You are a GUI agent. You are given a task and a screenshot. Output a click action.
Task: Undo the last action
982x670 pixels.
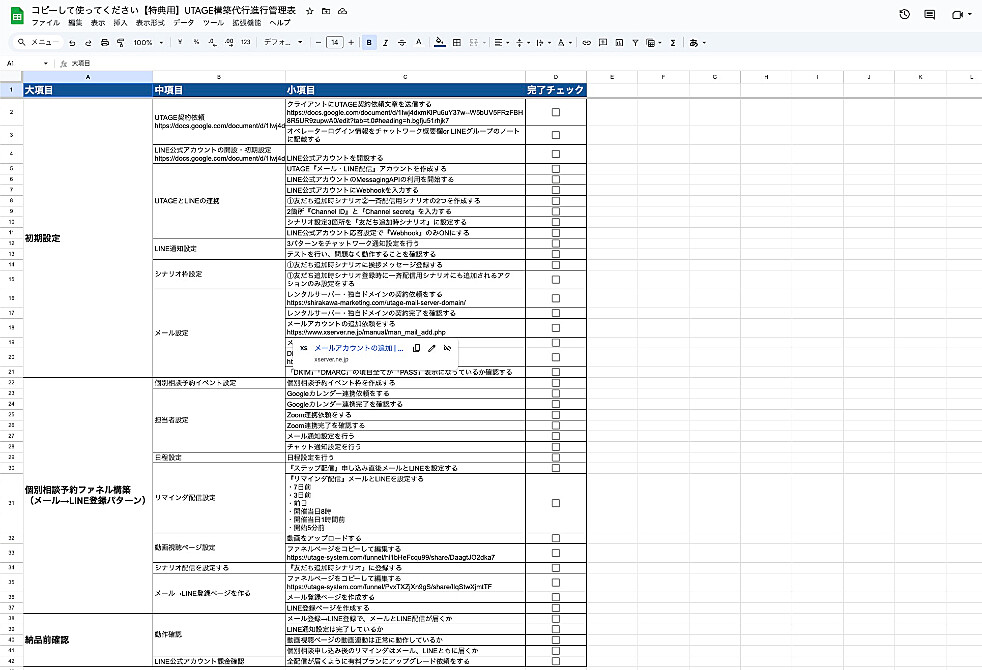tap(72, 43)
